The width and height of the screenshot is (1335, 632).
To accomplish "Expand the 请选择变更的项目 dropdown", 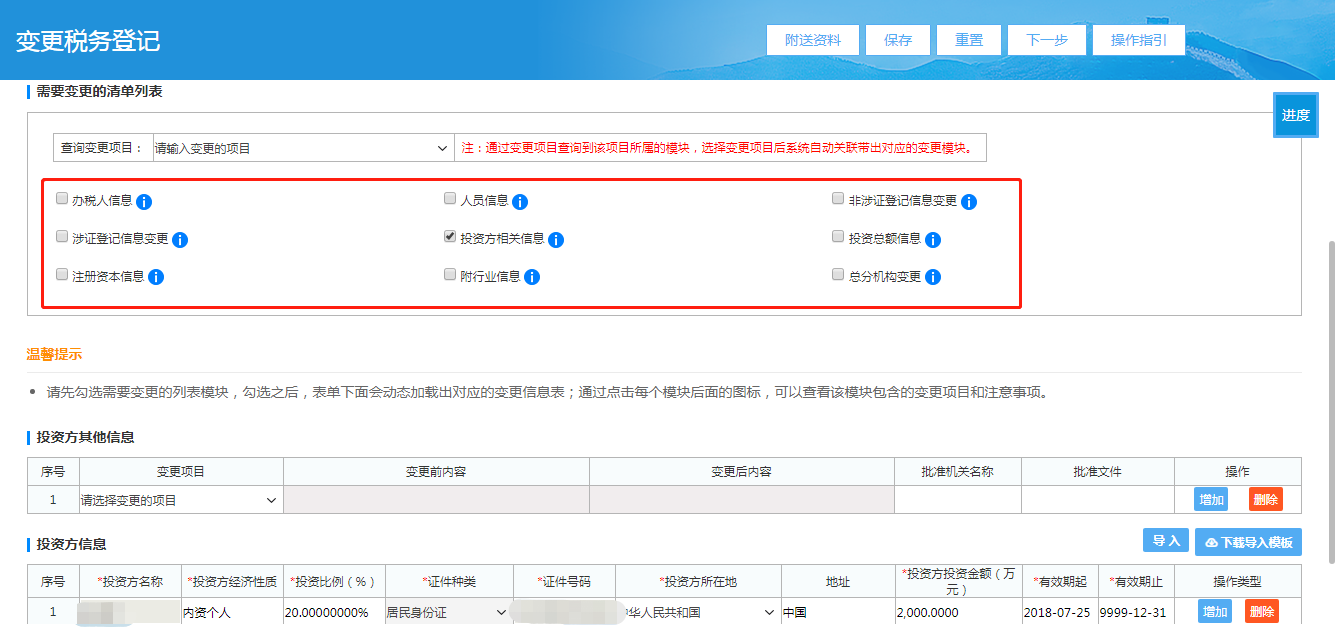I will 179,500.
